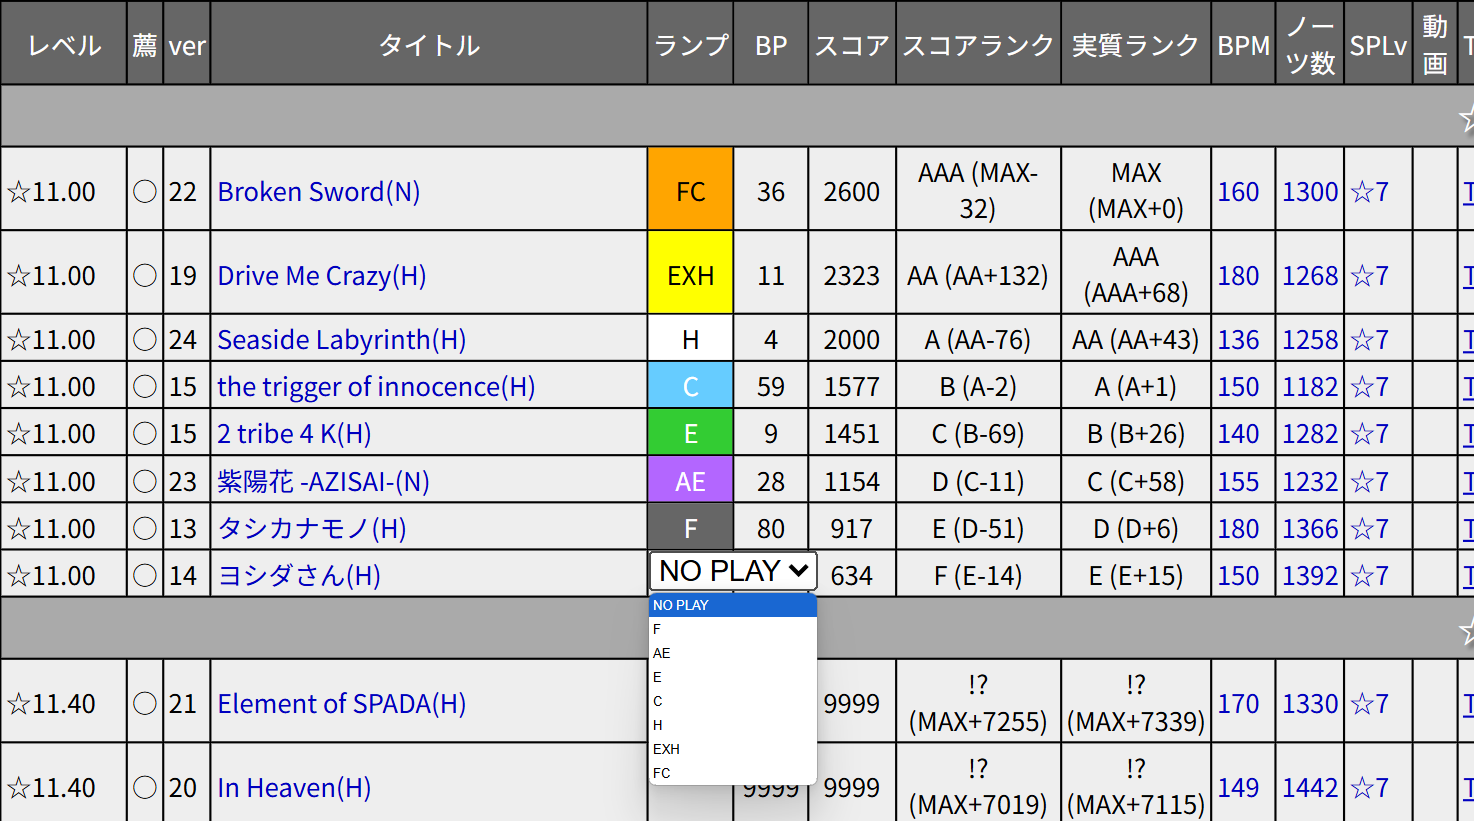Open the ☆7 SPLv link for In Heaven
1474x821 pixels.
[x=1369, y=787]
